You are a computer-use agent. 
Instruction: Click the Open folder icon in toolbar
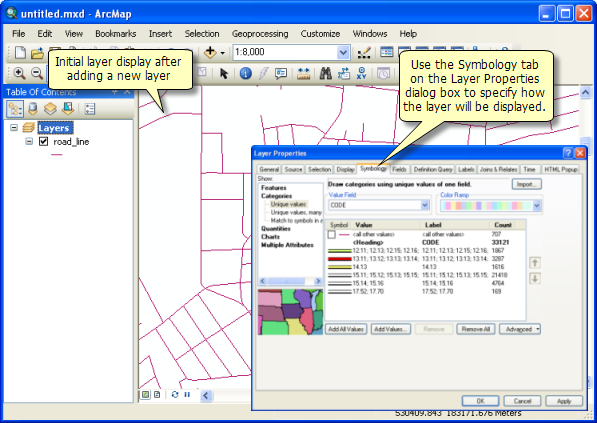(37, 53)
